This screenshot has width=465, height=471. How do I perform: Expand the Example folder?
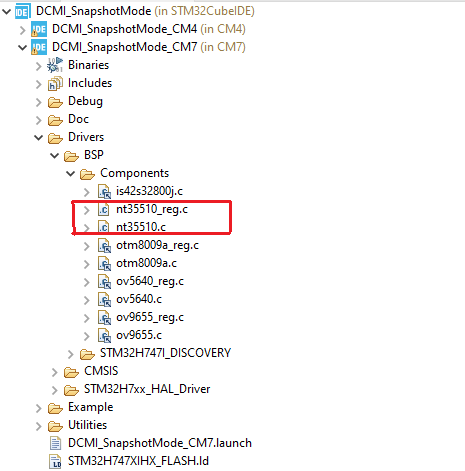point(39,408)
